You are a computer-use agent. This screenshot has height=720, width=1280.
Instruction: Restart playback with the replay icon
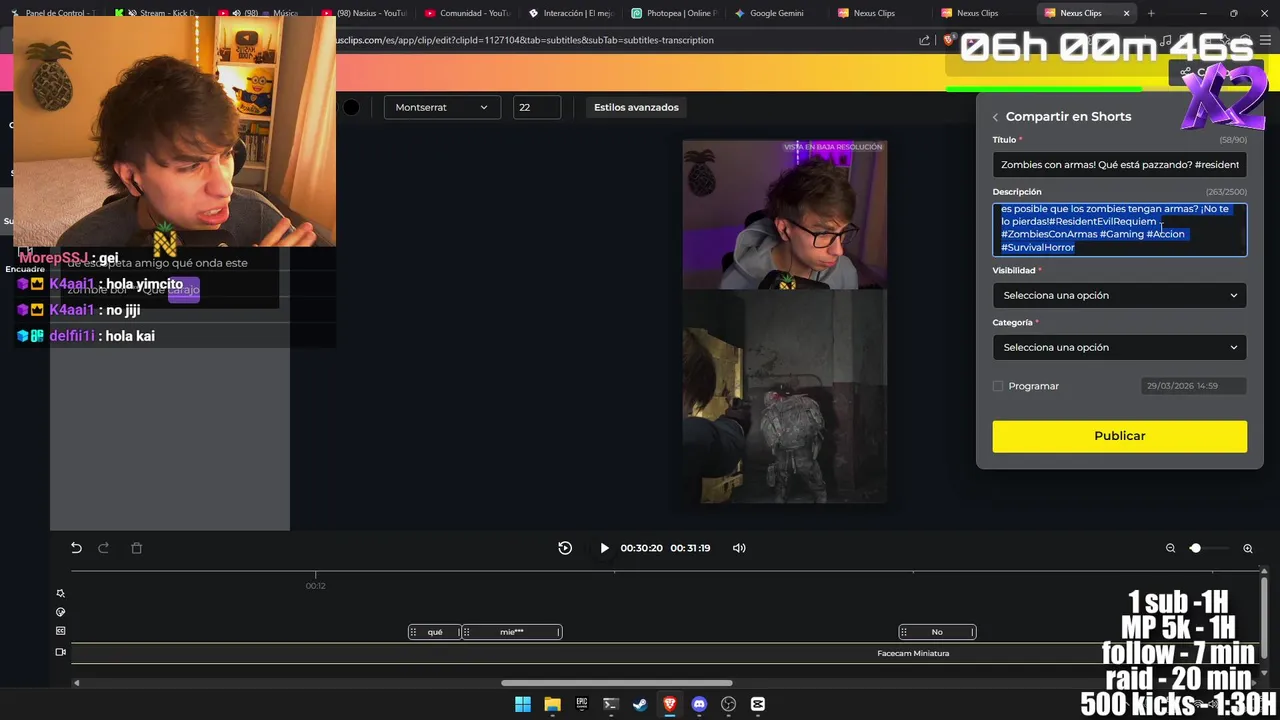point(565,548)
